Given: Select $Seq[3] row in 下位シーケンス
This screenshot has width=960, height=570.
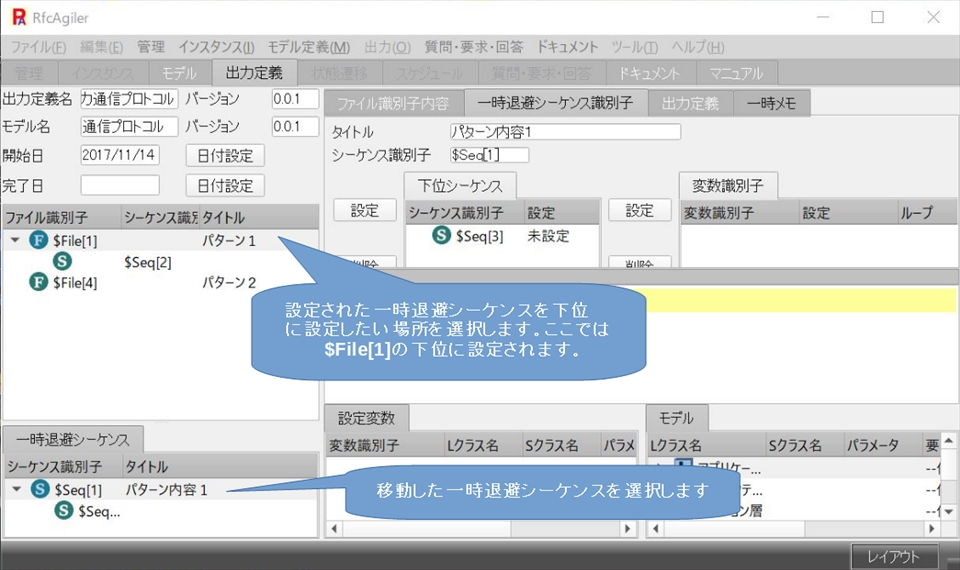Looking at the screenshot, I should point(502,236).
